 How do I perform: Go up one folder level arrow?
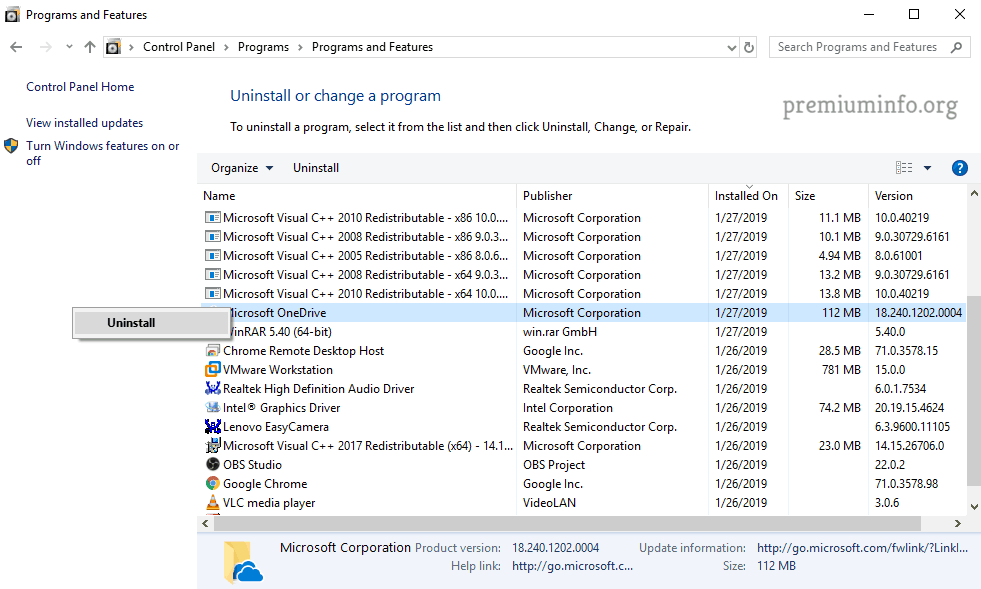(x=90, y=47)
